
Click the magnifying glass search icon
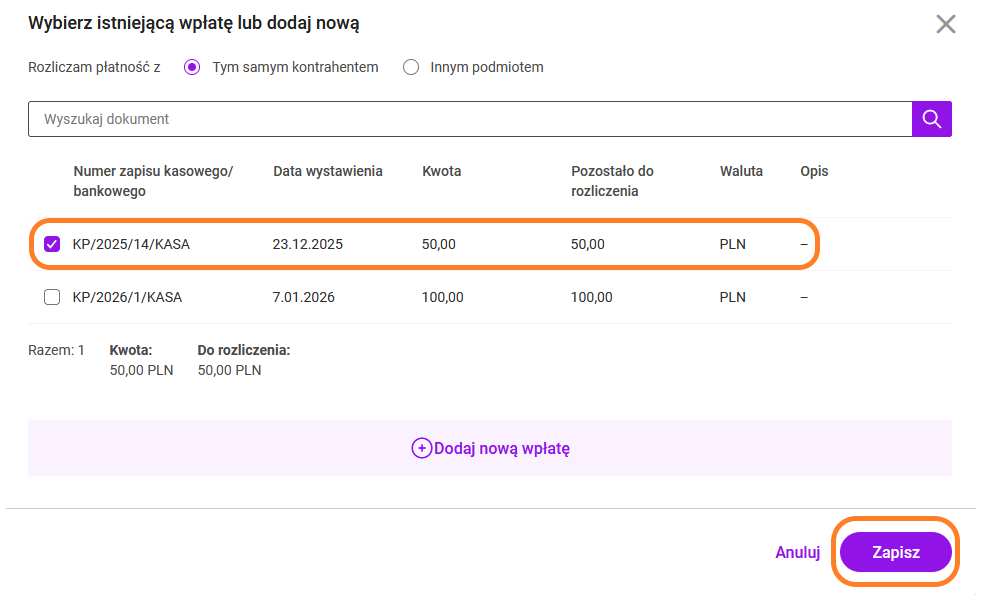(931, 119)
